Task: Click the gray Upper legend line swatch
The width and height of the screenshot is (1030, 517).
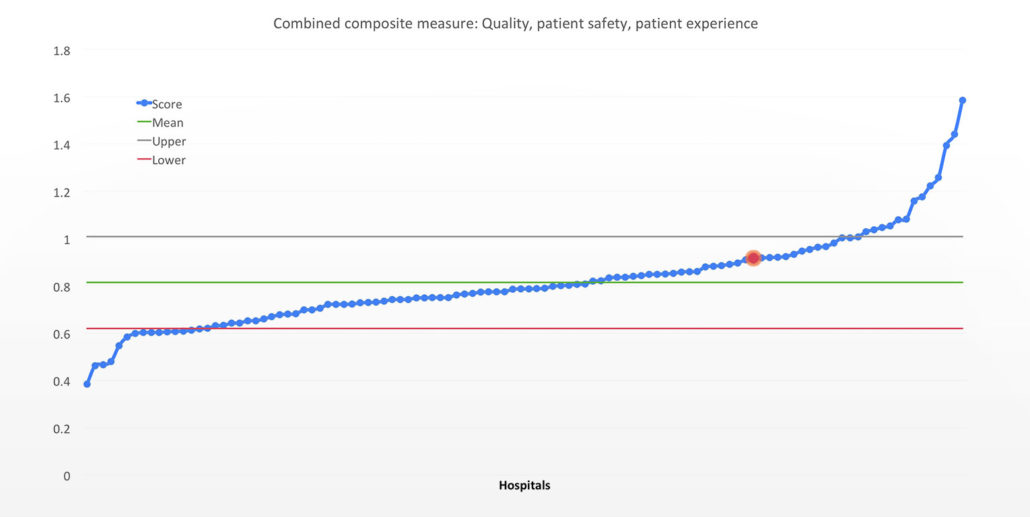Action: tap(144, 141)
